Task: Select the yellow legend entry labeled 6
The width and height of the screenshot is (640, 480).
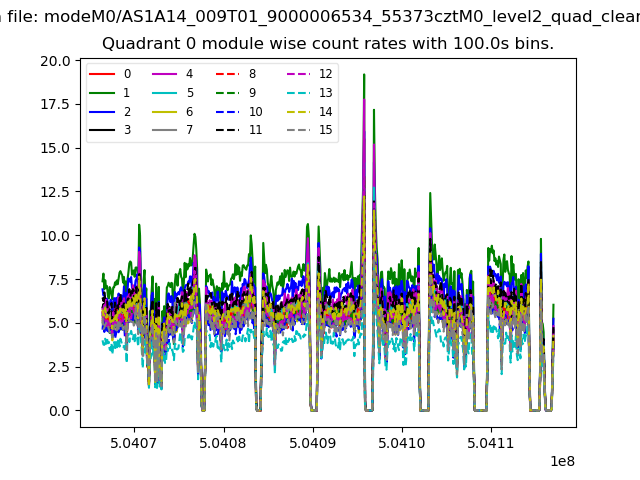Action: click(164, 111)
